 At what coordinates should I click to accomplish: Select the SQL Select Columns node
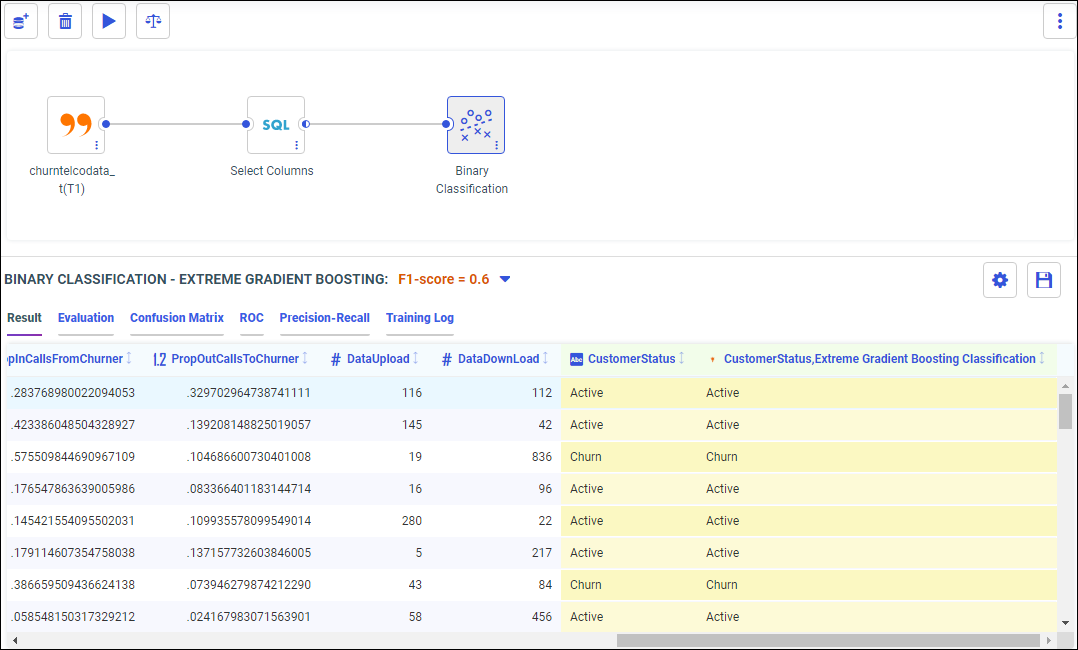(275, 125)
